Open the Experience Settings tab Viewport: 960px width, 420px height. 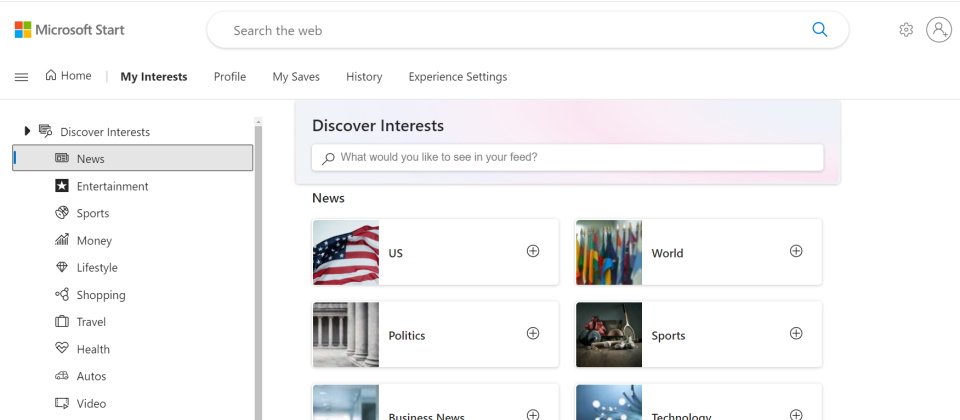[x=457, y=77]
